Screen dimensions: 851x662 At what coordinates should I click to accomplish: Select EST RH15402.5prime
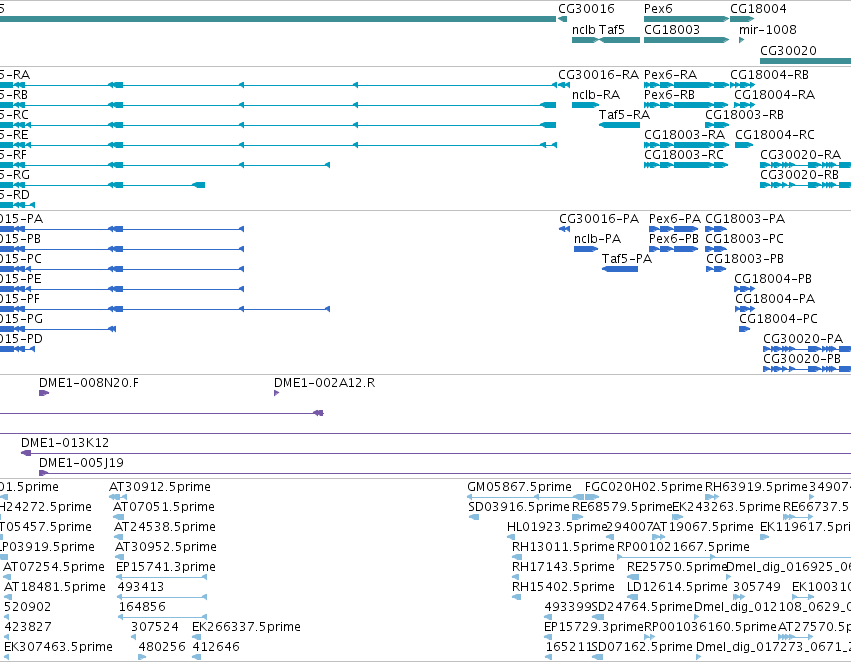point(563,587)
